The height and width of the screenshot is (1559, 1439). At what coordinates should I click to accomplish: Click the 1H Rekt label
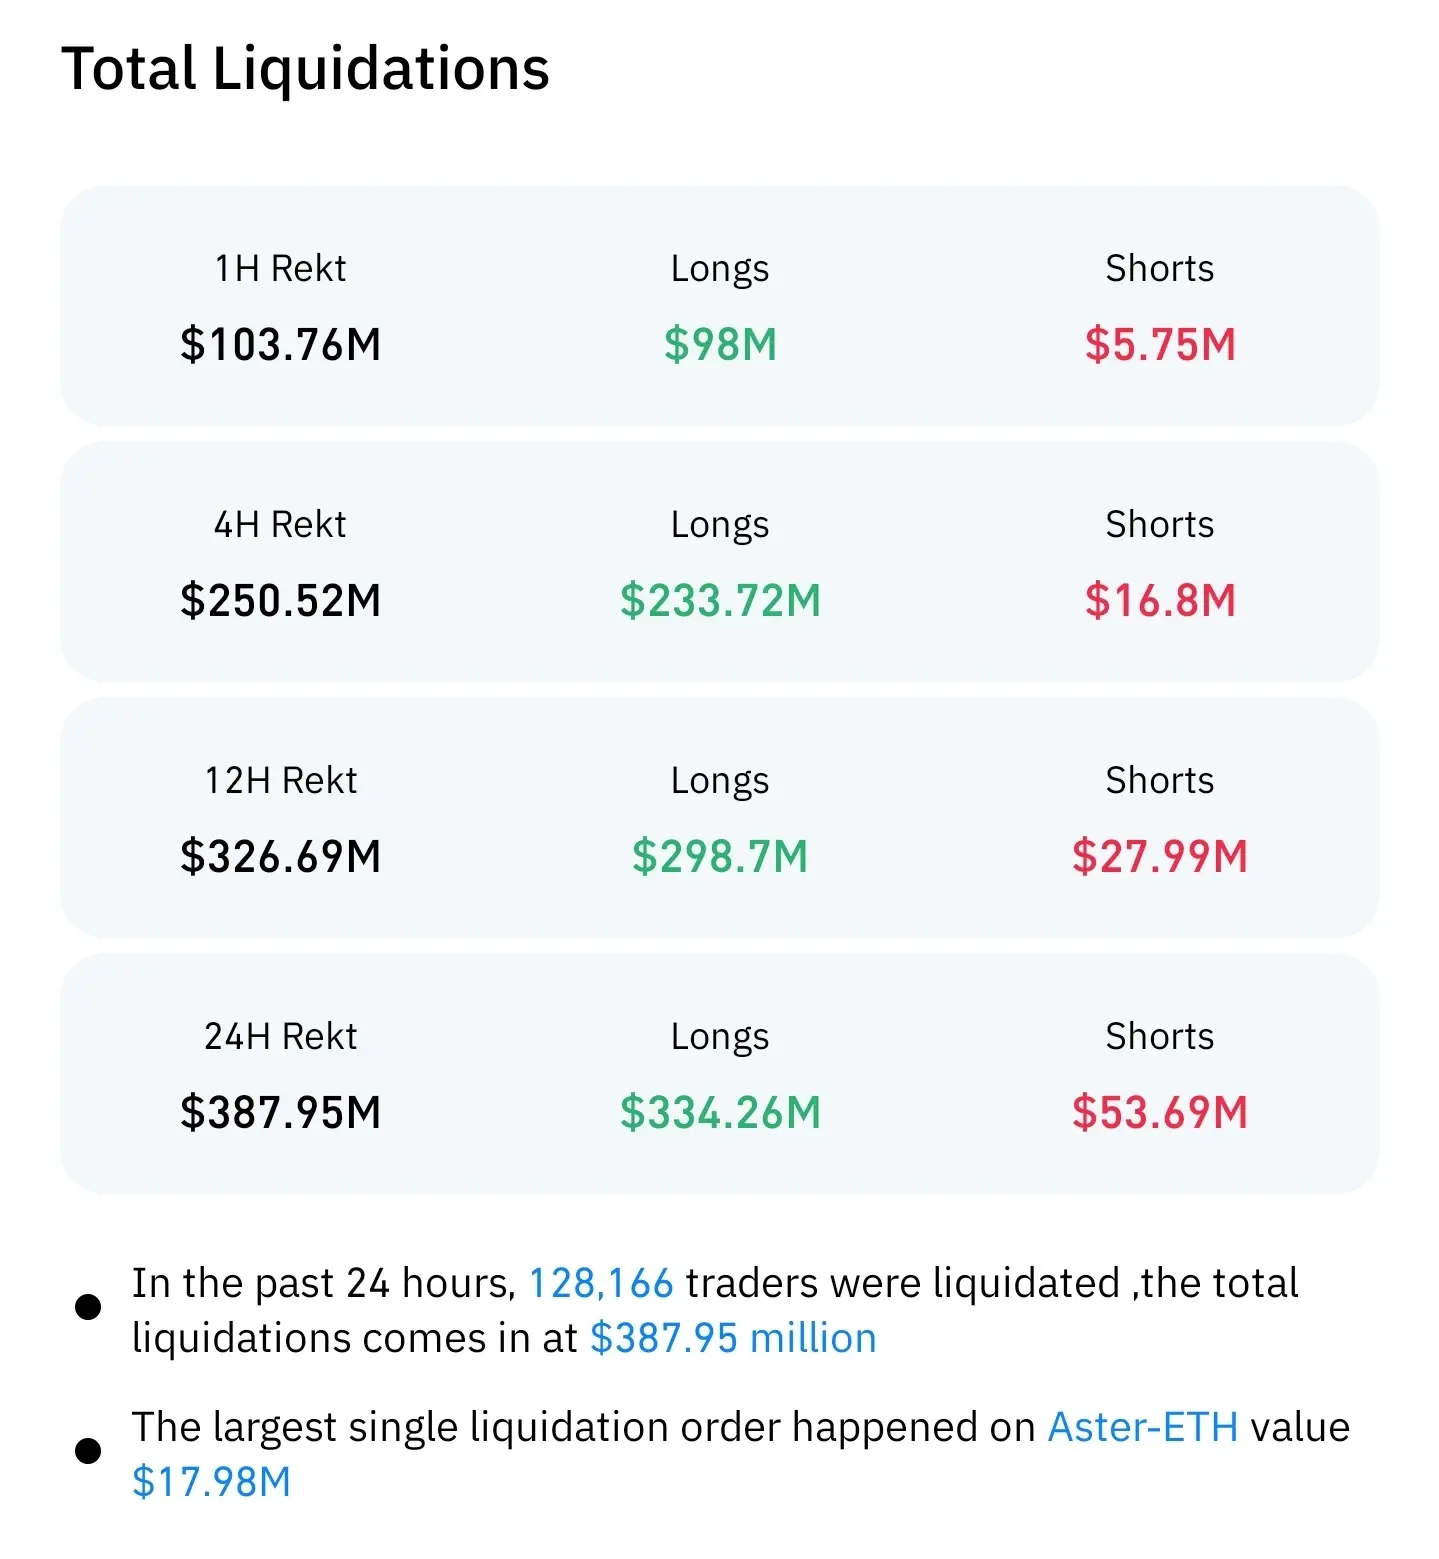point(280,268)
